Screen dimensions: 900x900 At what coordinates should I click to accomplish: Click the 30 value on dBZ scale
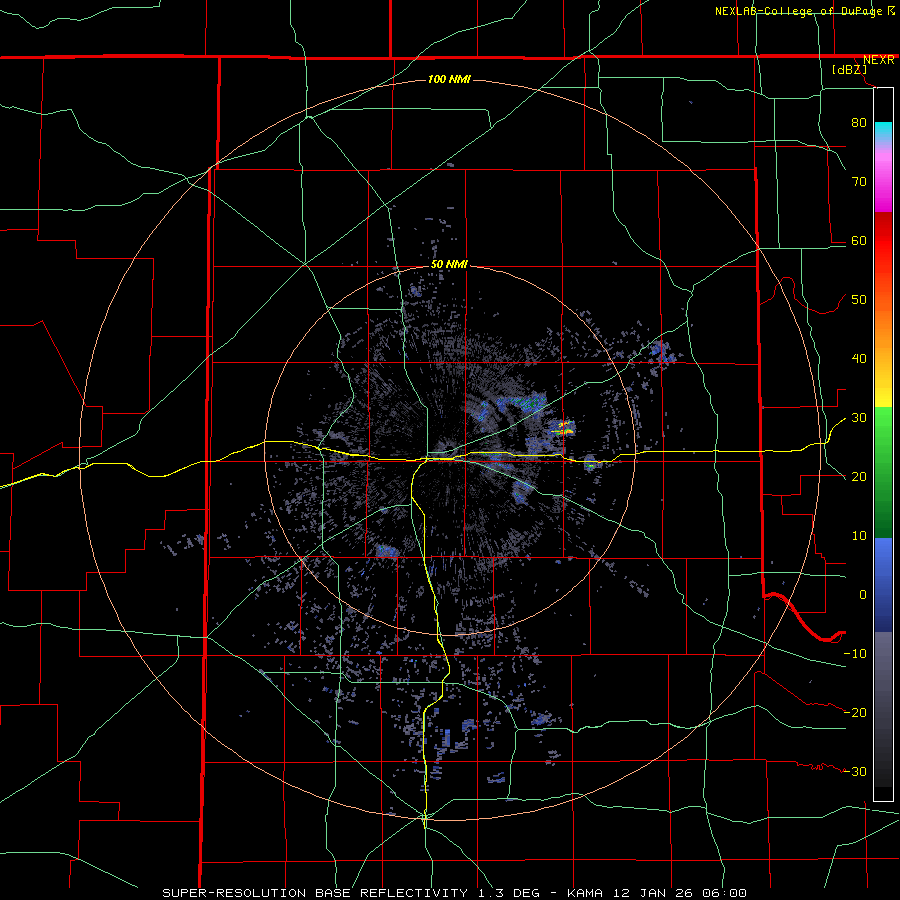tap(859, 418)
